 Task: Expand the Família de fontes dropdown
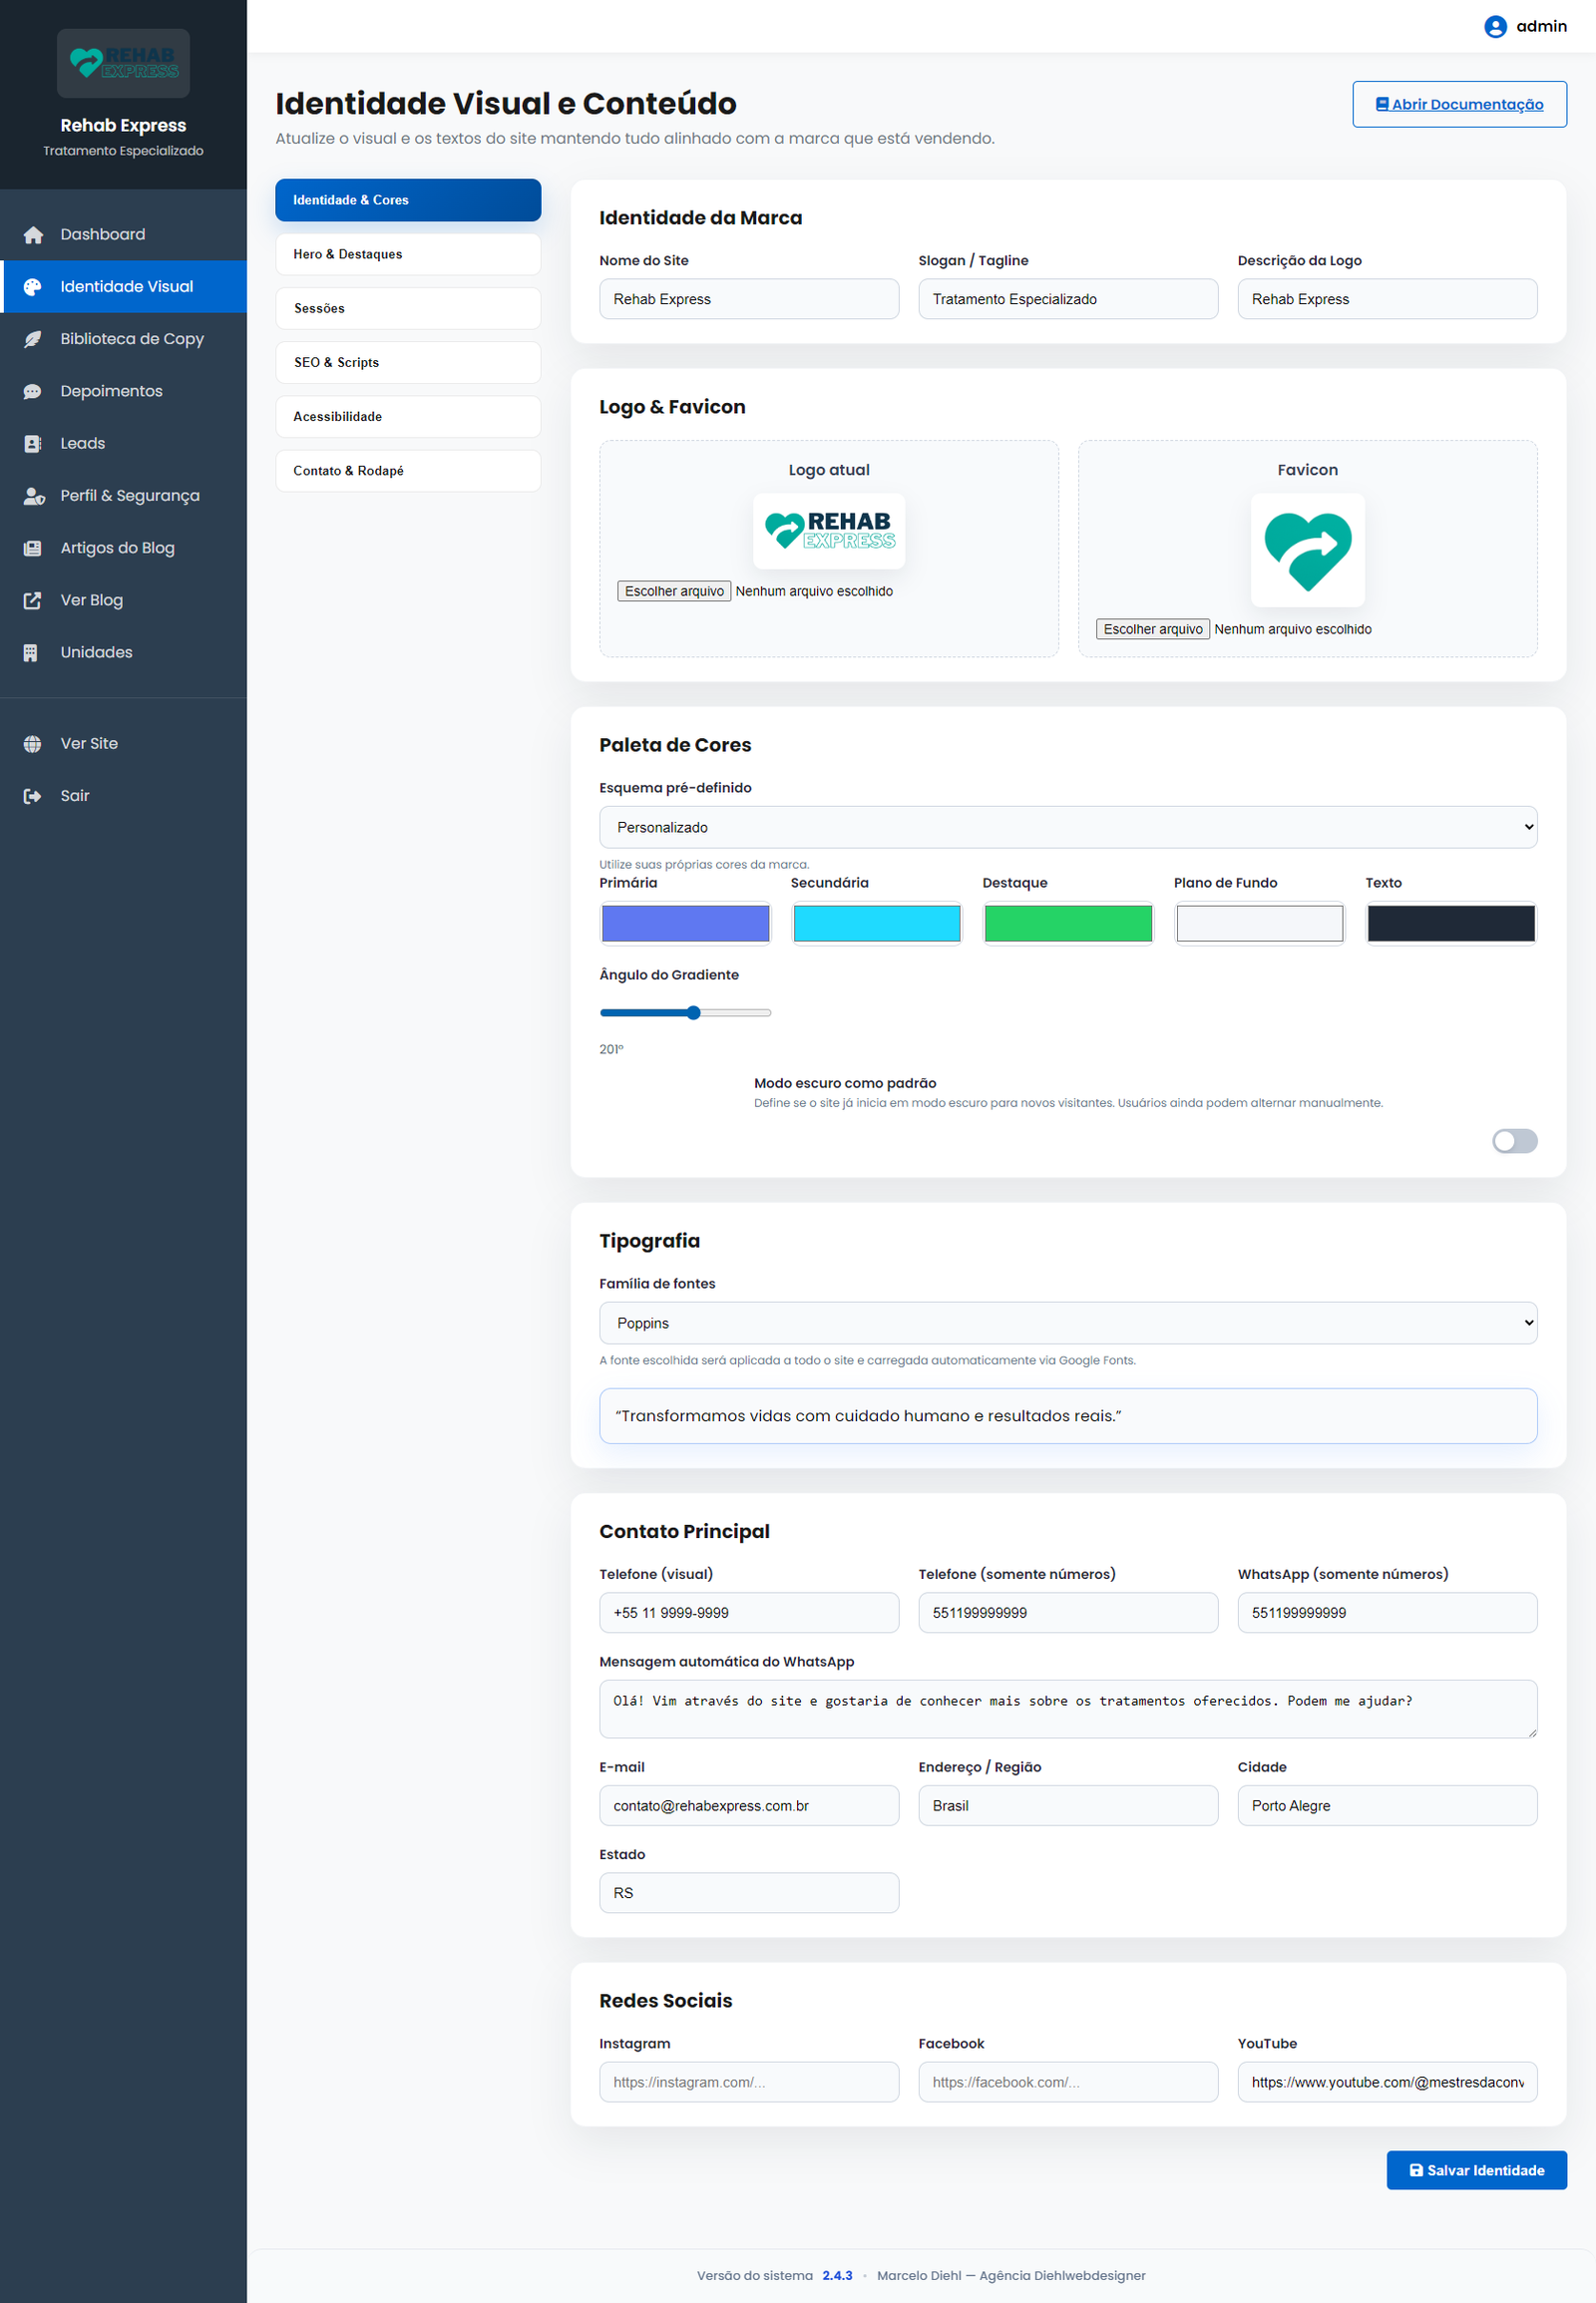[1067, 1323]
